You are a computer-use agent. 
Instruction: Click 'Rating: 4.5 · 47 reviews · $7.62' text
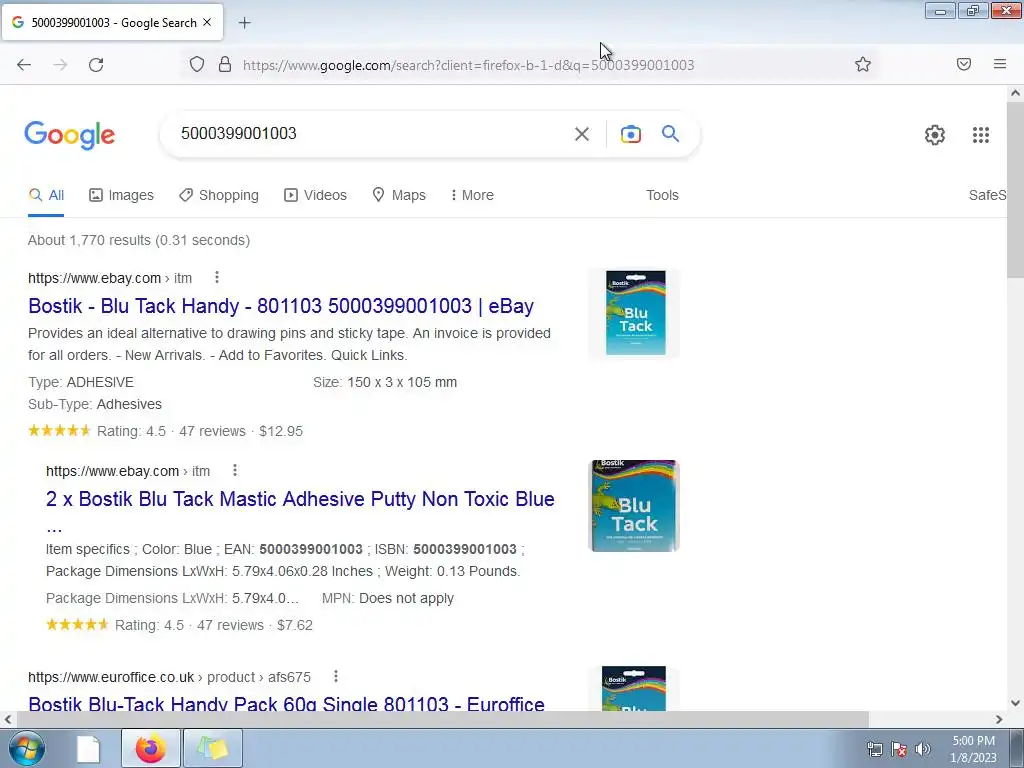click(214, 625)
